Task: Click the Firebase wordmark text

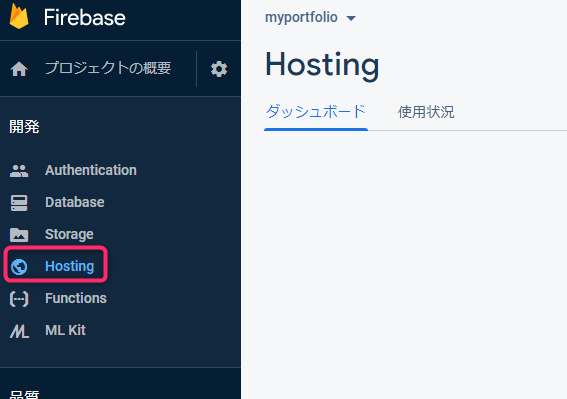Action: [85, 17]
